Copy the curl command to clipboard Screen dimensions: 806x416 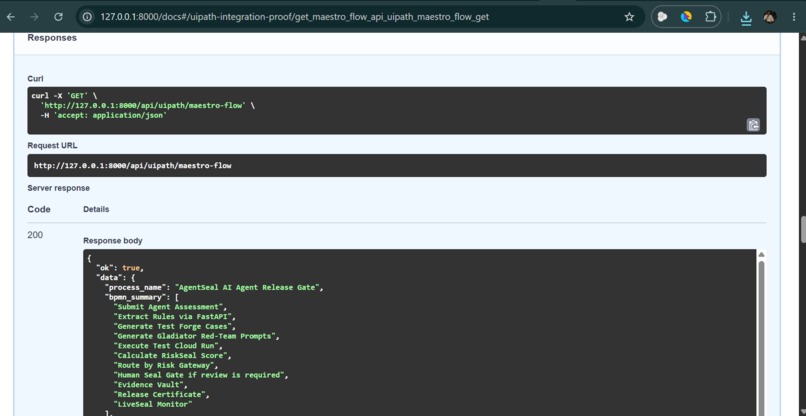[753, 124]
